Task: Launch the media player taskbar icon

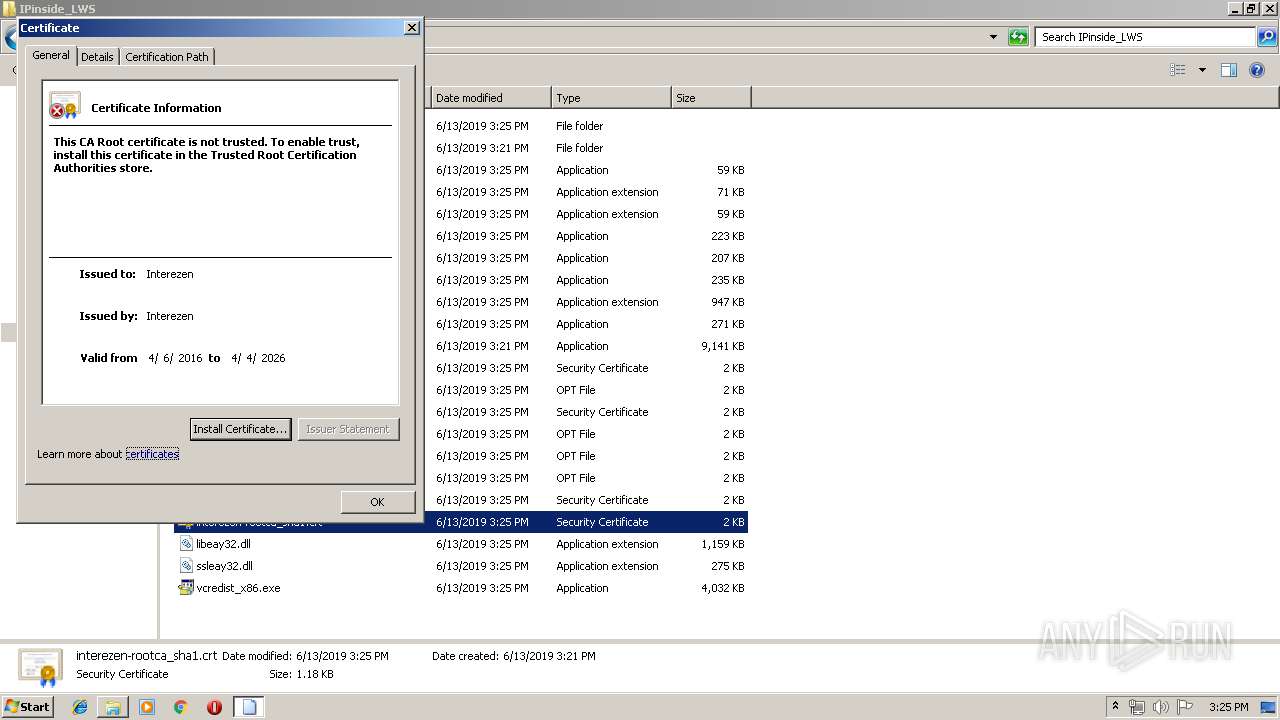Action: tap(147, 707)
